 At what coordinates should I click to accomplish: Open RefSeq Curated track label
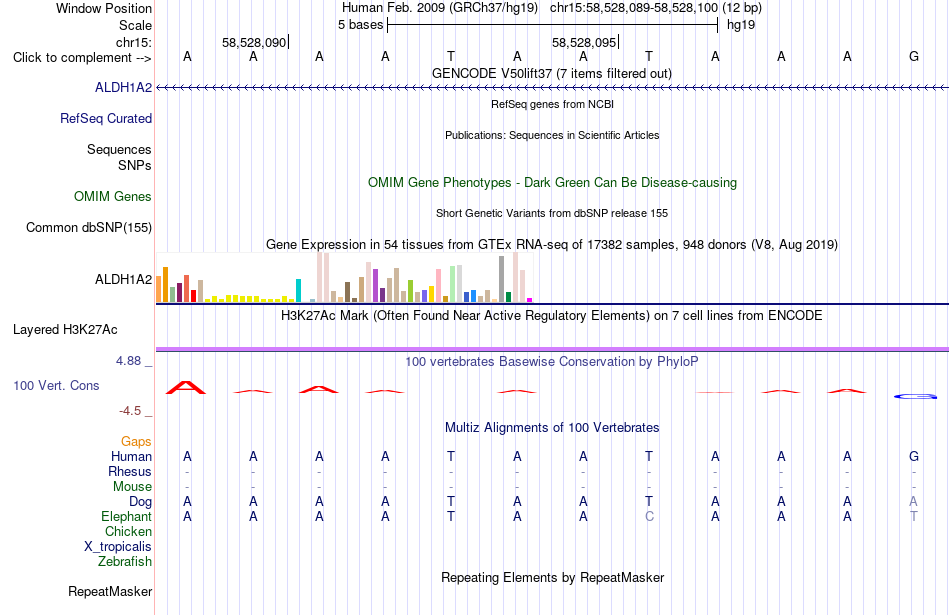tap(106, 119)
